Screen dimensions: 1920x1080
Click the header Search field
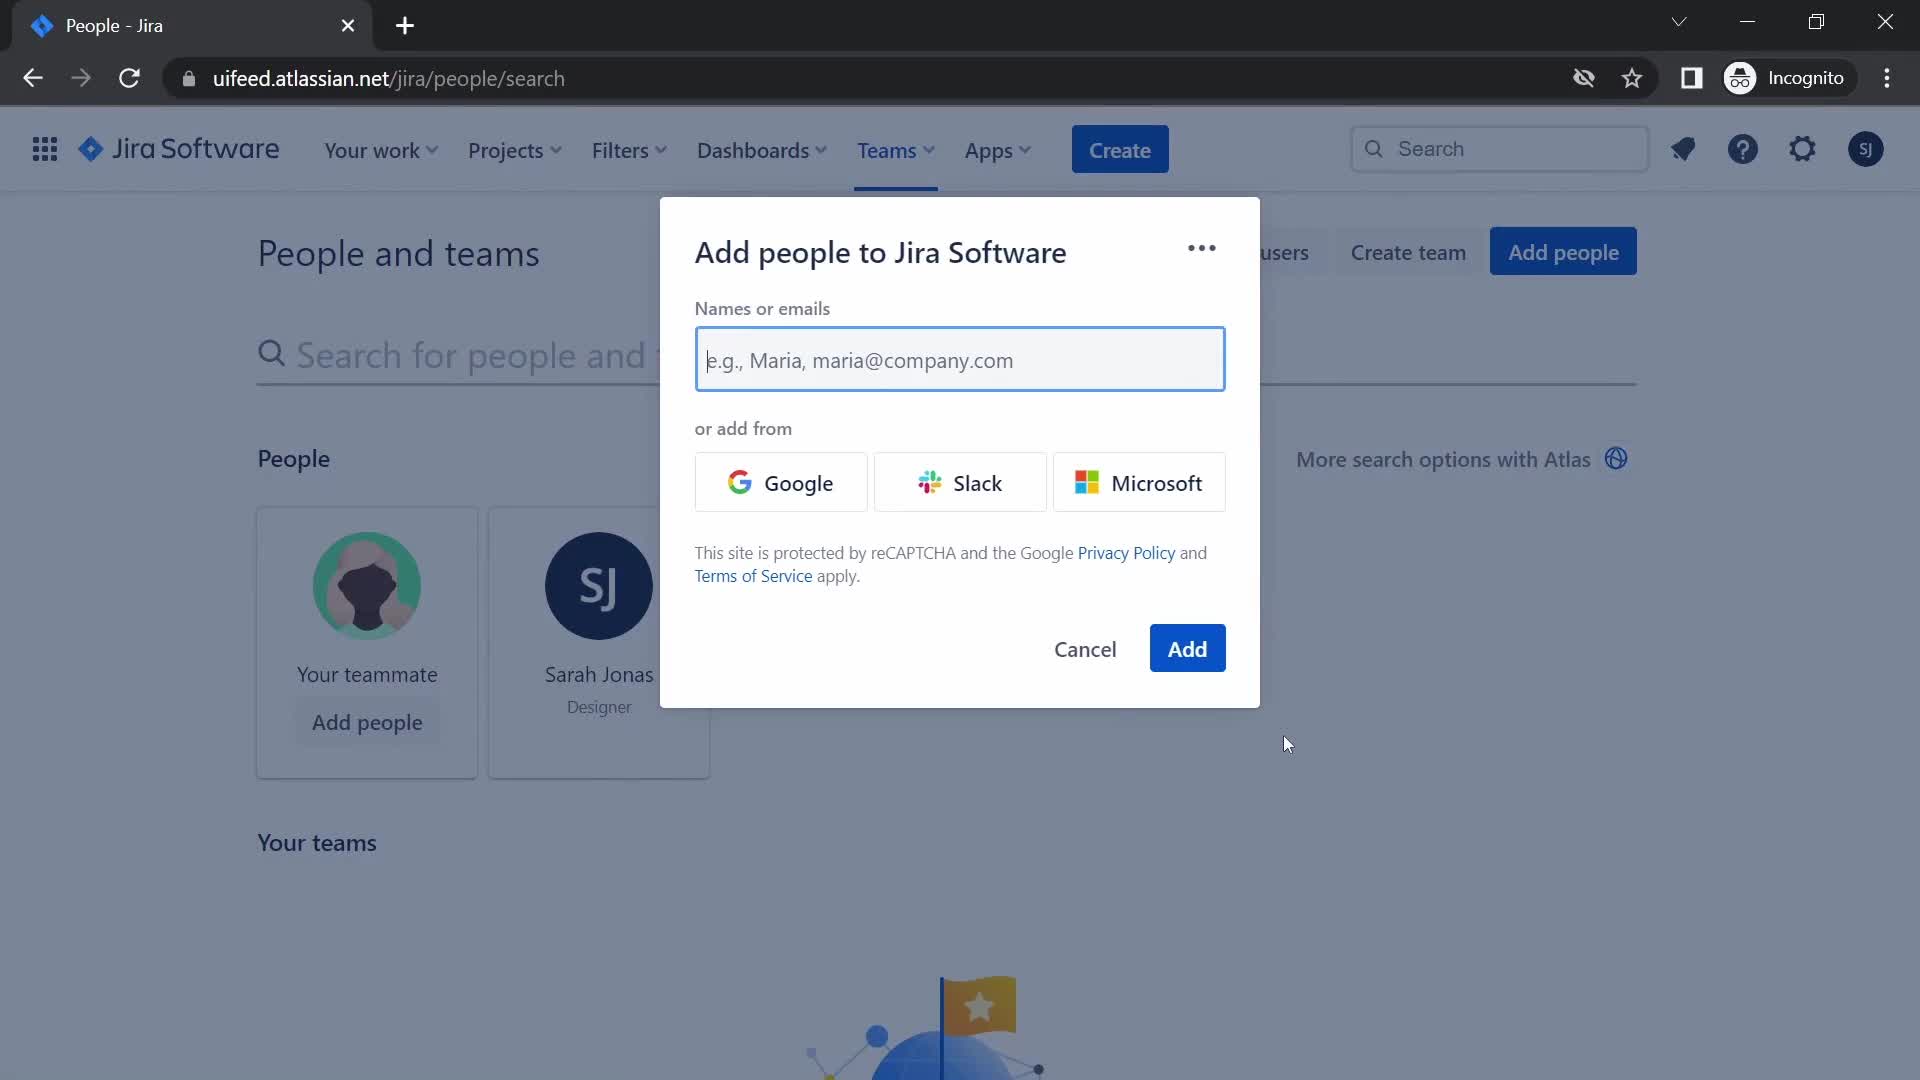click(1499, 149)
